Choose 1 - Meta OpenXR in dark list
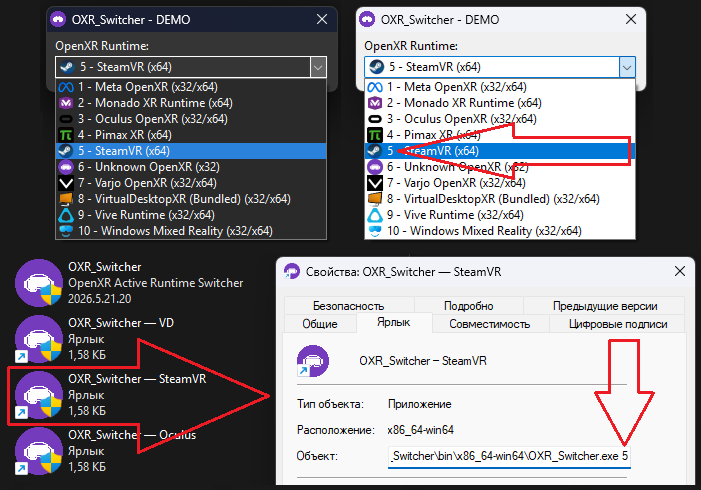Screen dimensions: 701x490 191,87
